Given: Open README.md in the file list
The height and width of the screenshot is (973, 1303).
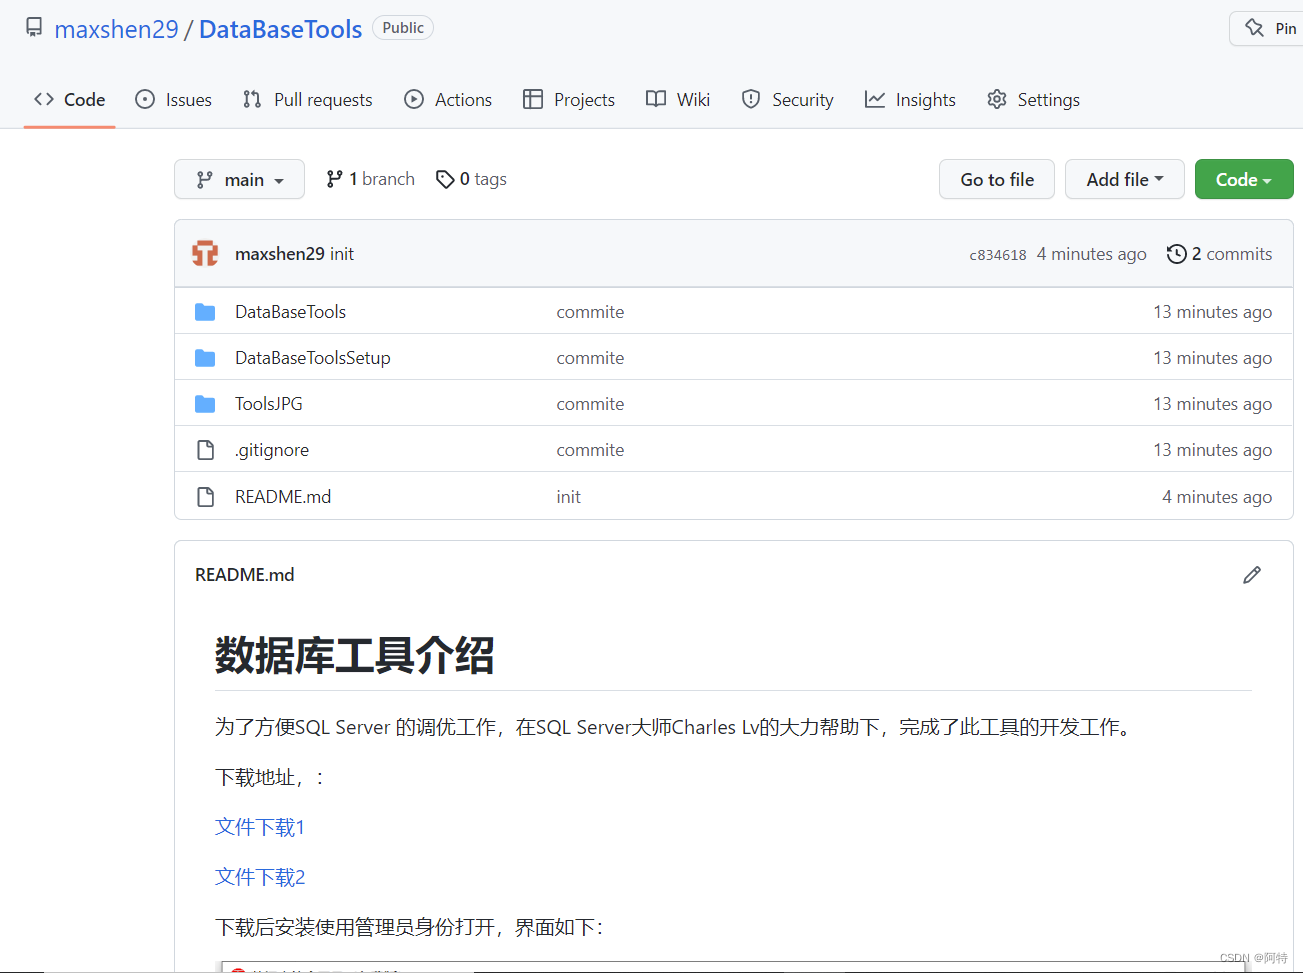Looking at the screenshot, I should click(283, 497).
